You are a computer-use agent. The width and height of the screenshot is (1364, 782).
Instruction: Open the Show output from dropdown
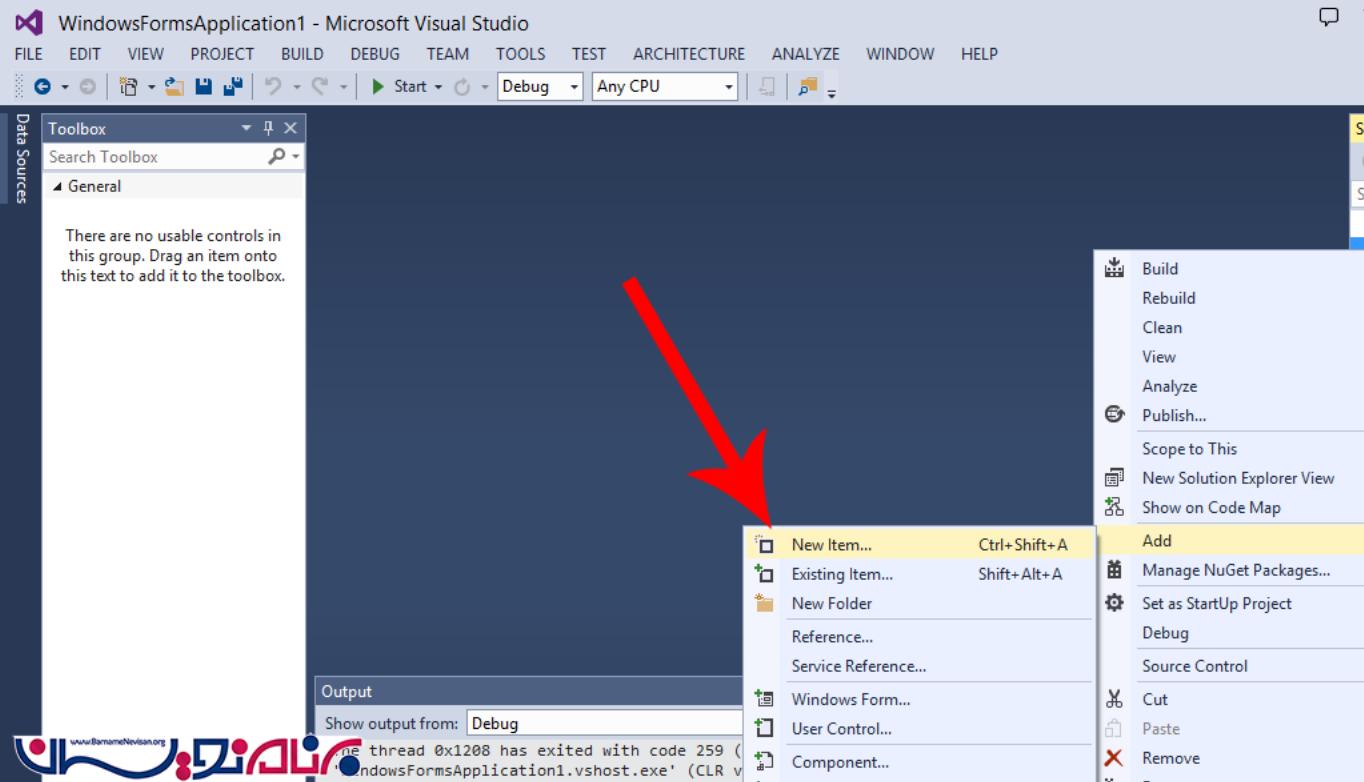pos(604,723)
